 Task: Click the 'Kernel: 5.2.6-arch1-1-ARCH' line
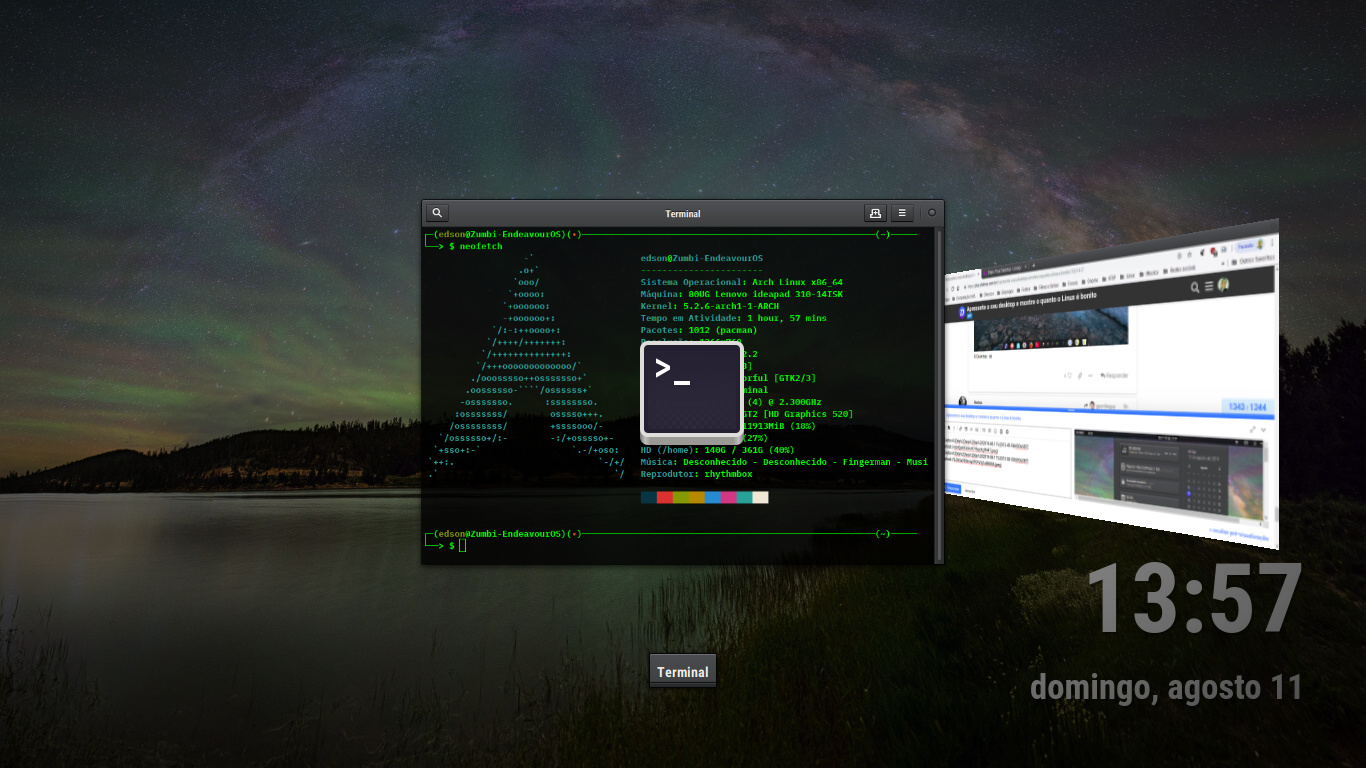(709, 306)
